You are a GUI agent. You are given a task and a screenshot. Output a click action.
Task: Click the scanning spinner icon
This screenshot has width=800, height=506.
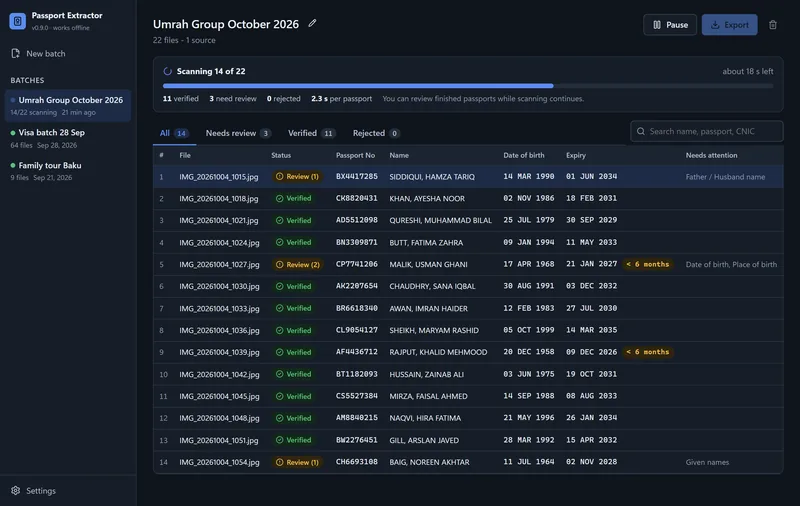(167, 71)
